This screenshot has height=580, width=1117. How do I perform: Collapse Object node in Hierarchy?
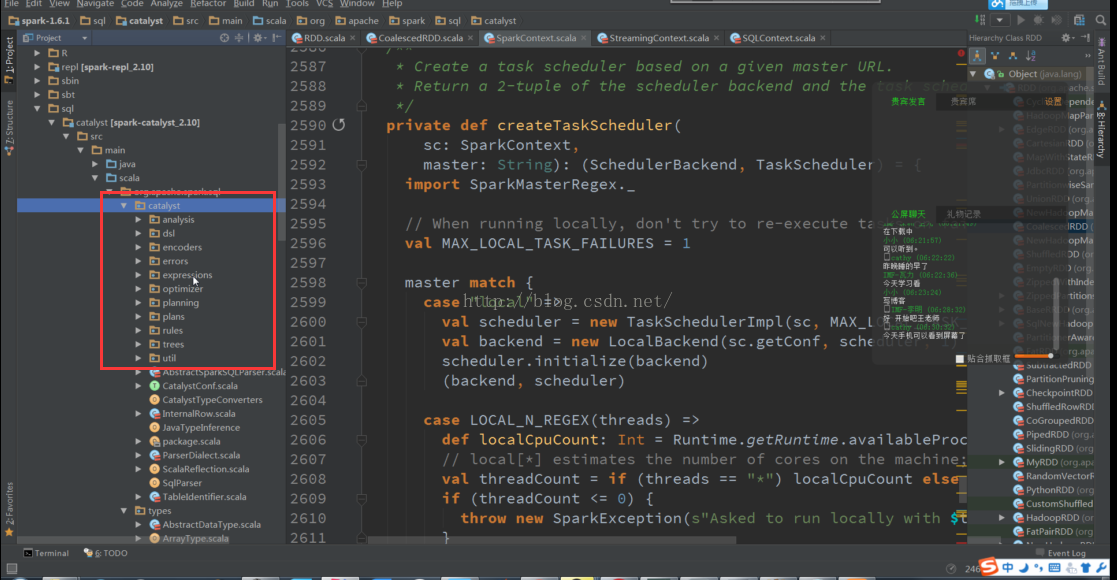973,73
